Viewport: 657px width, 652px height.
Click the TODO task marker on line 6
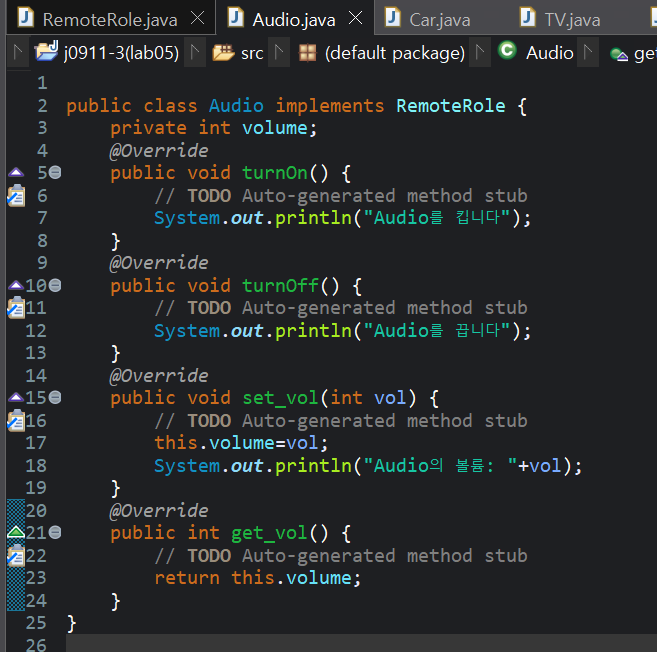[16, 196]
